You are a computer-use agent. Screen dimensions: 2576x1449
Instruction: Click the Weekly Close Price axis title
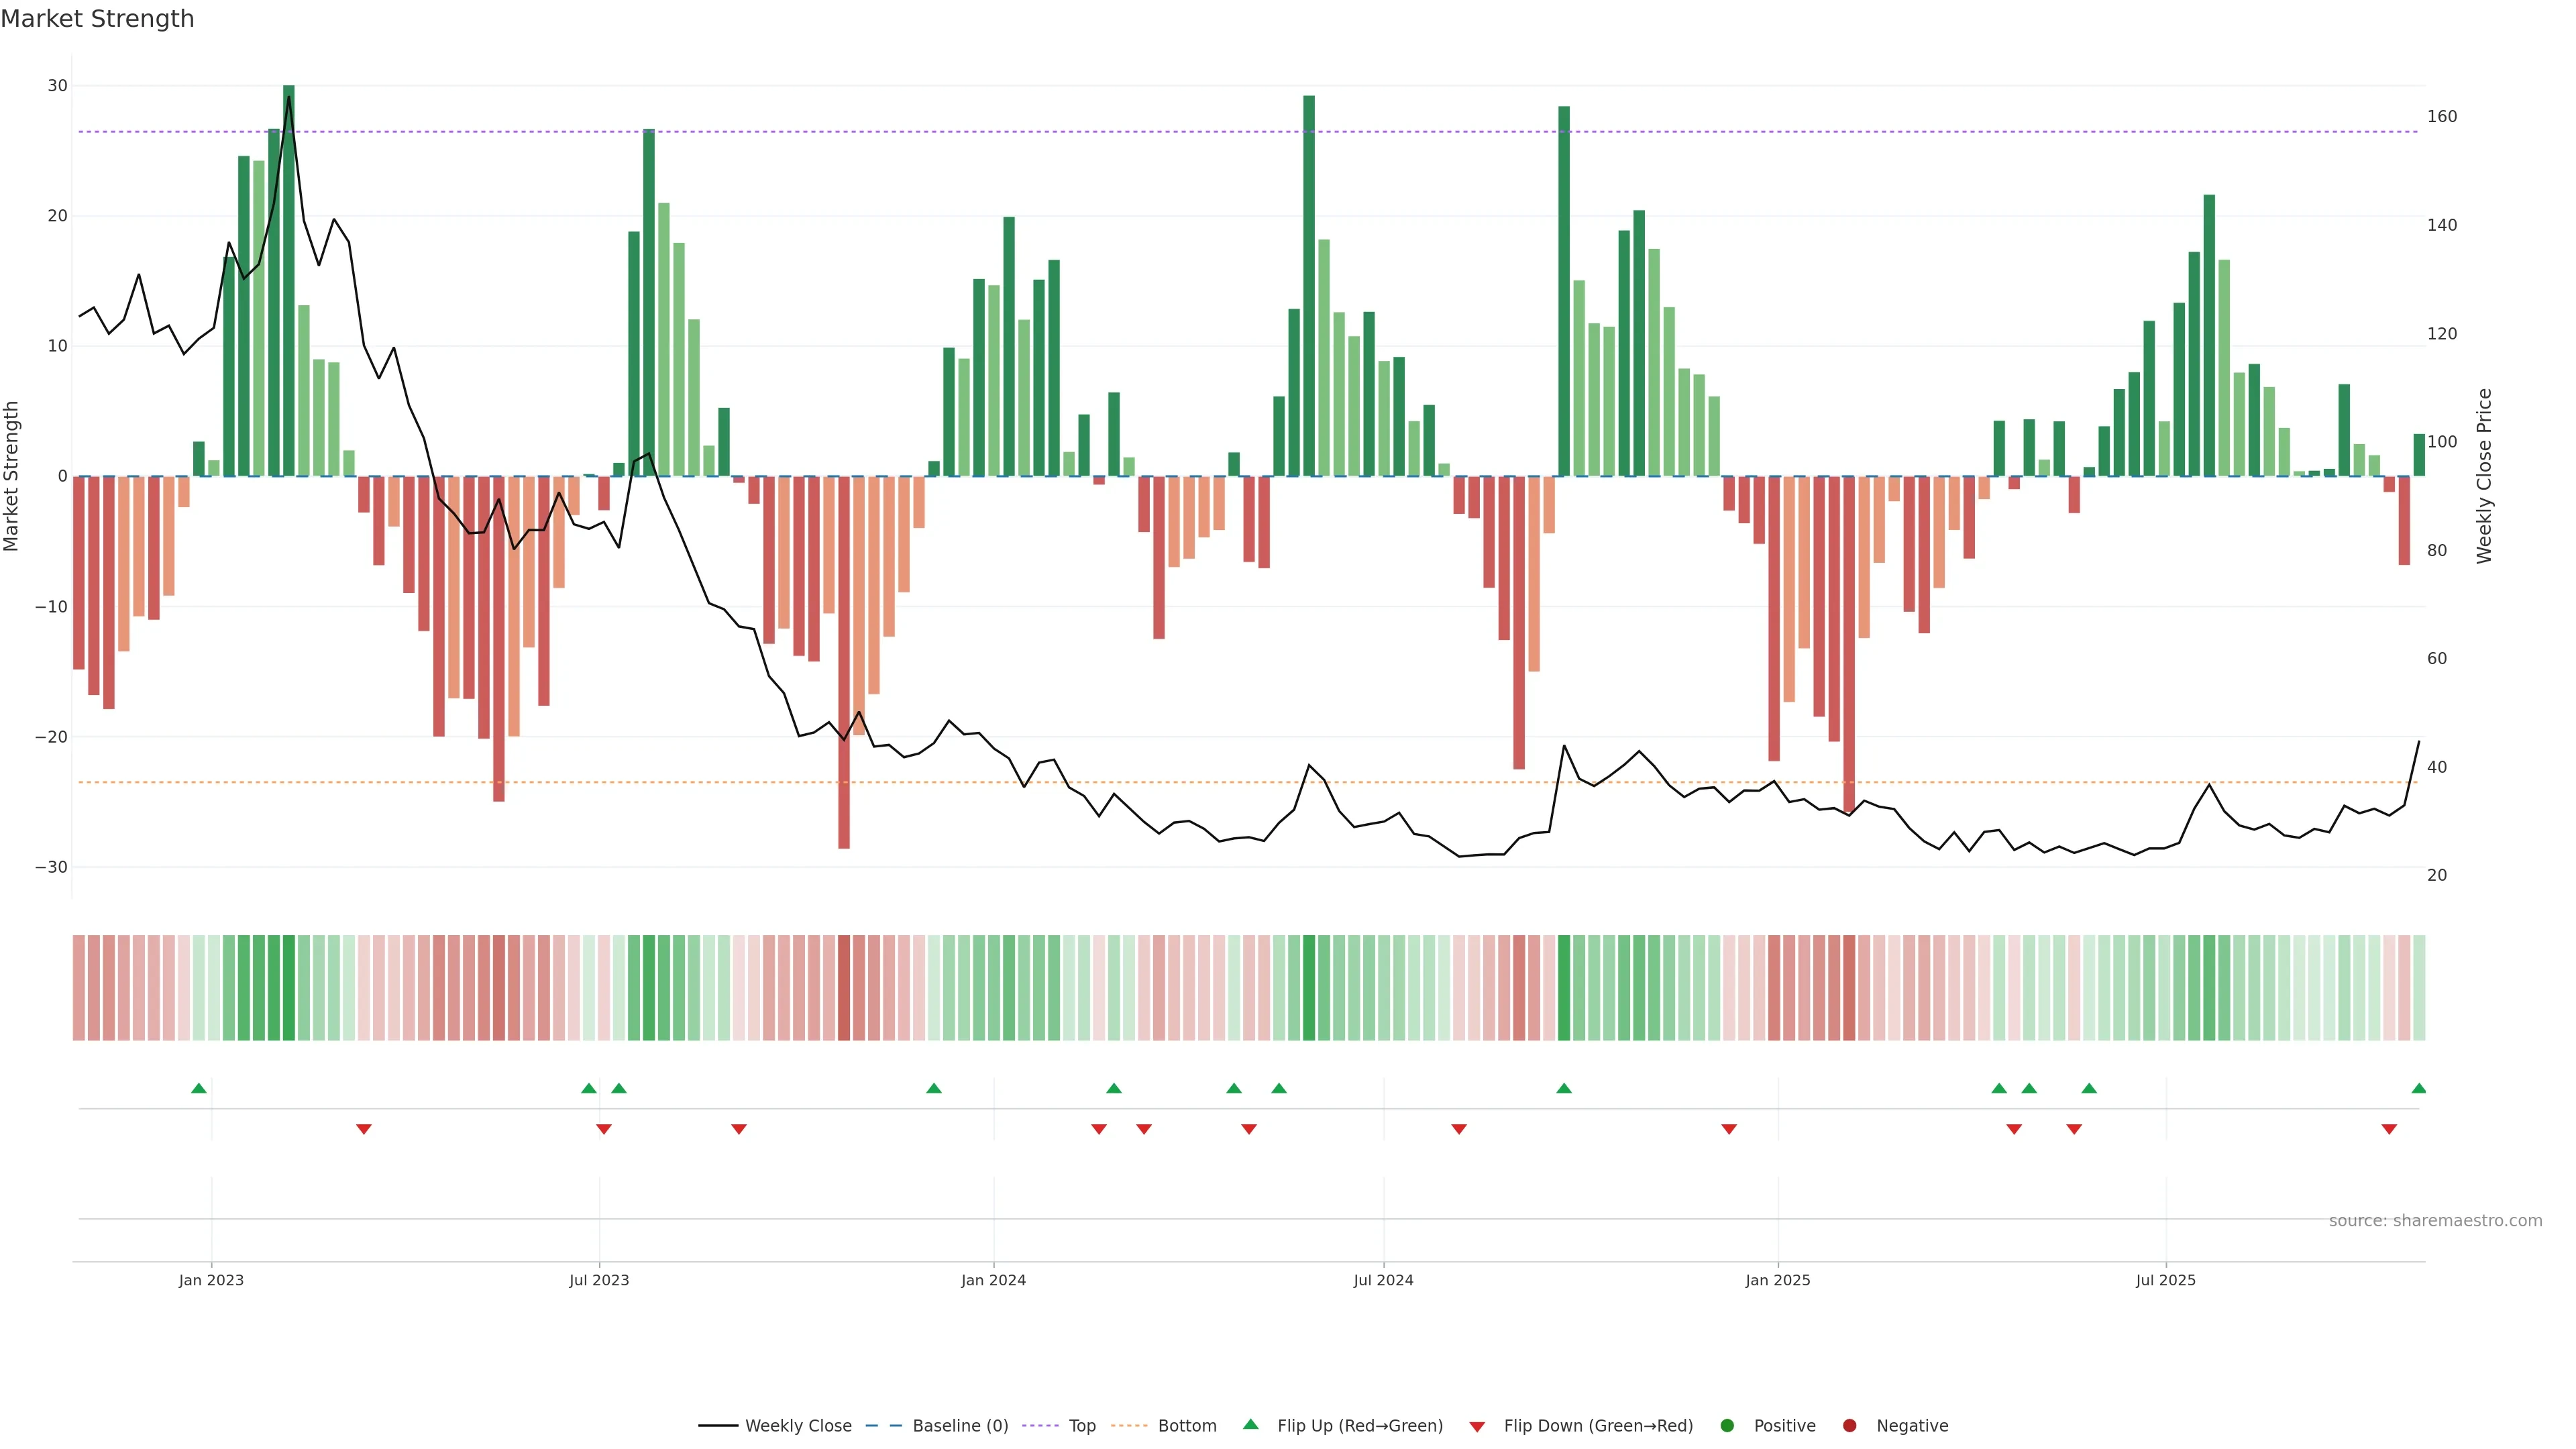pos(2484,476)
